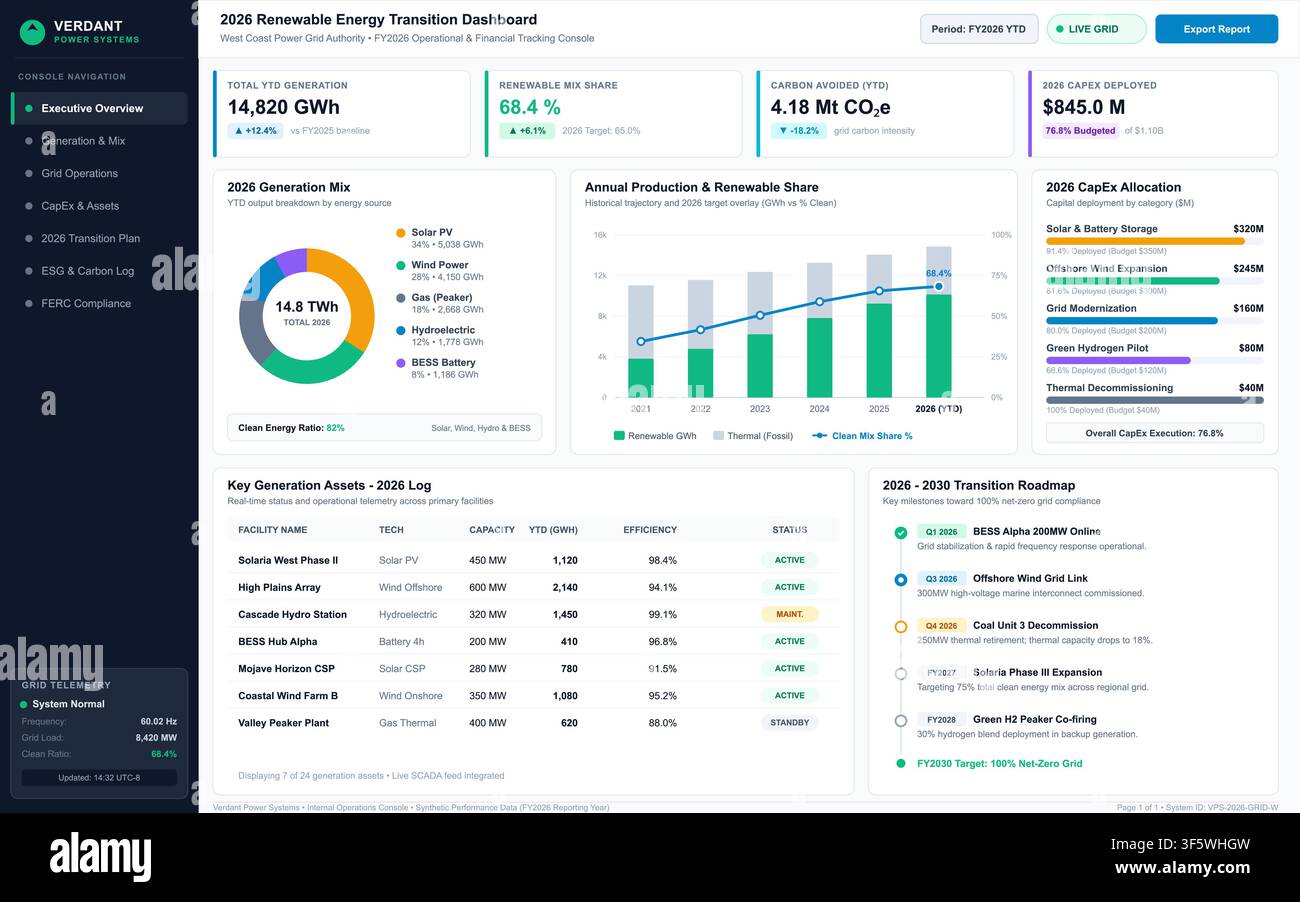1300x902 pixels.
Task: Click the Hydroelectric blue legend dot
Action: pos(401,330)
